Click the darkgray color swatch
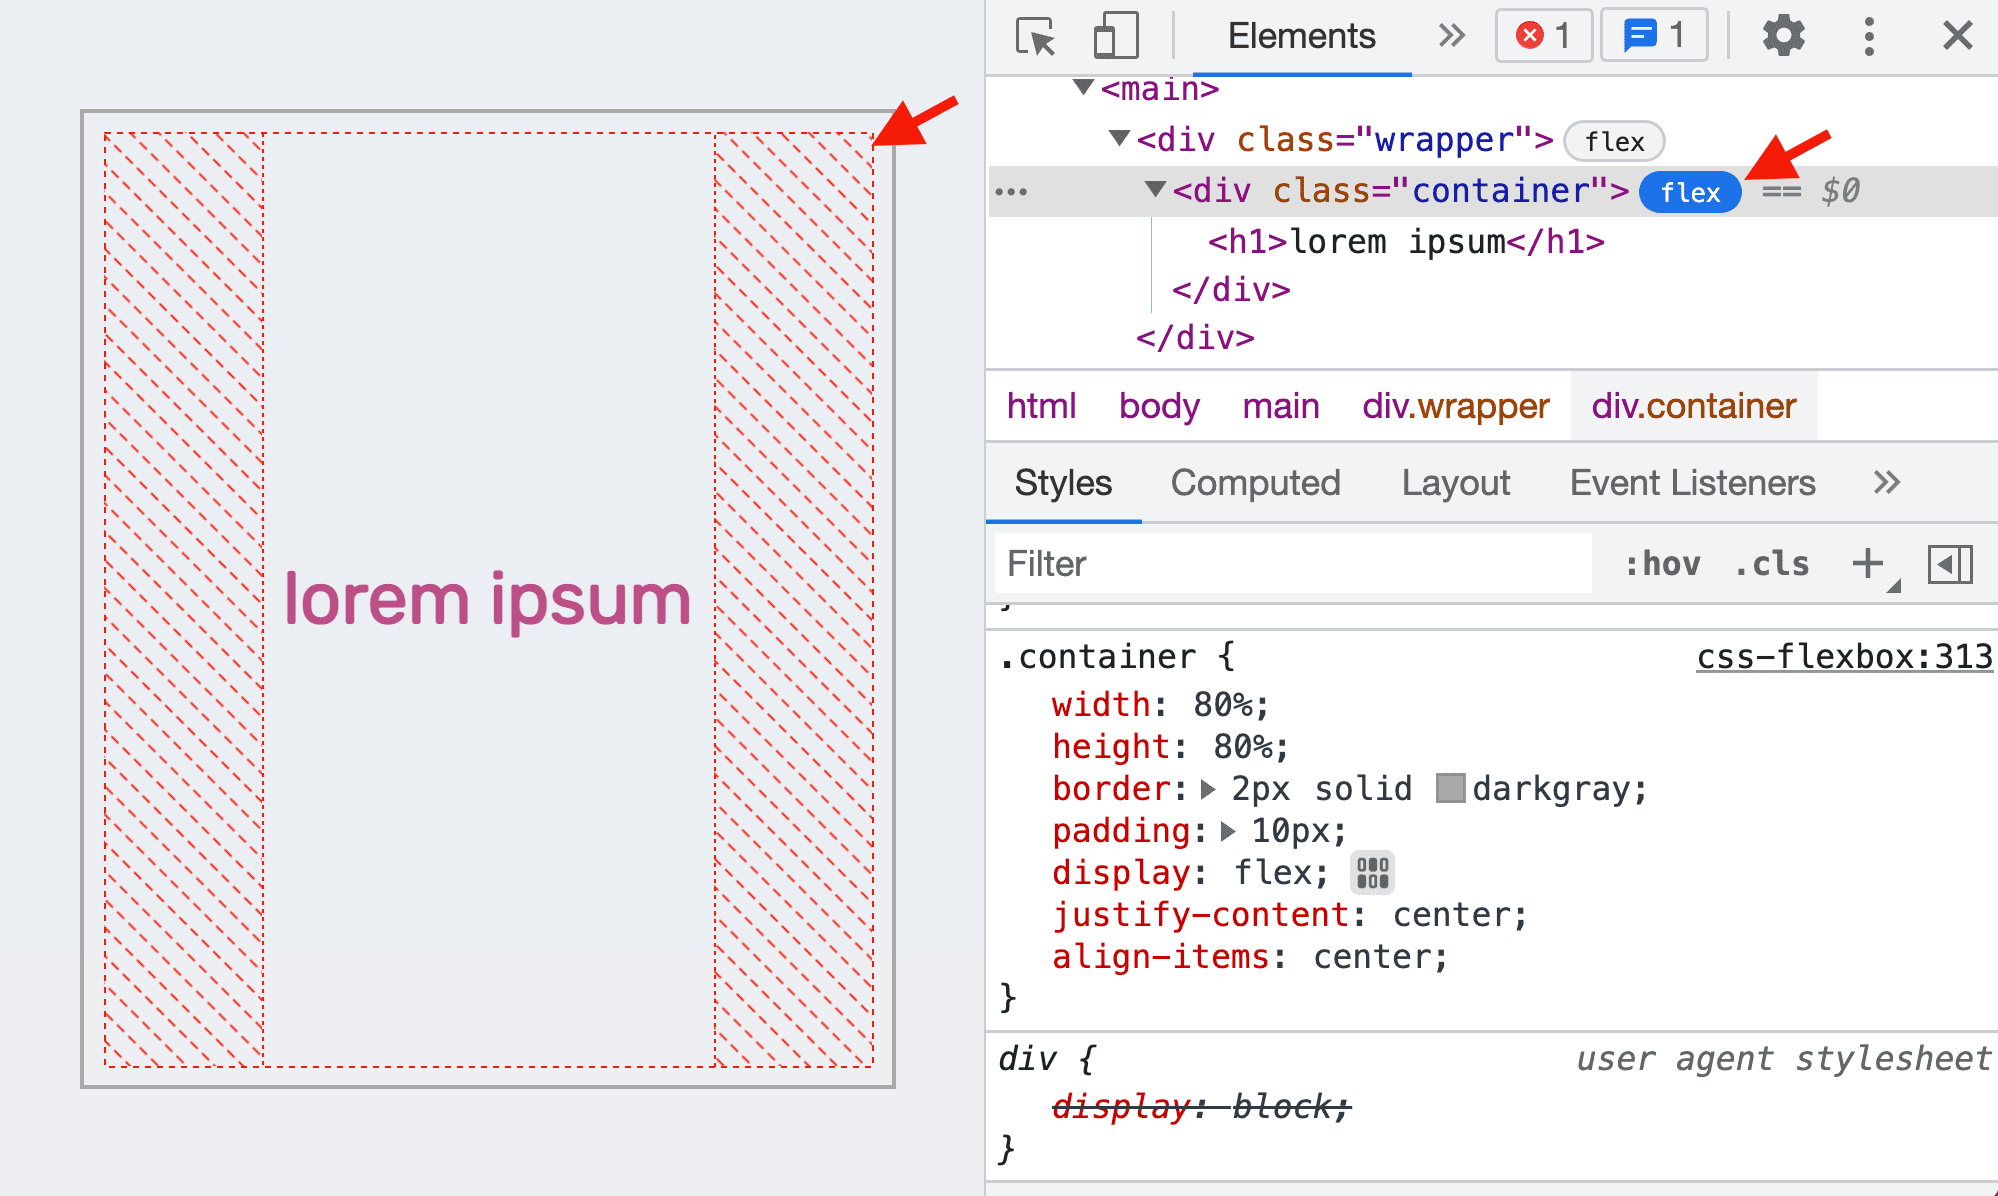 1443,789
